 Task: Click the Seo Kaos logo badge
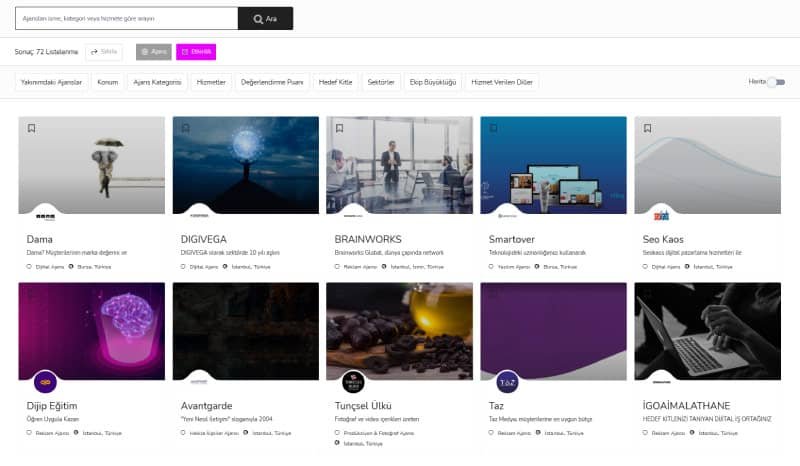coord(661,216)
